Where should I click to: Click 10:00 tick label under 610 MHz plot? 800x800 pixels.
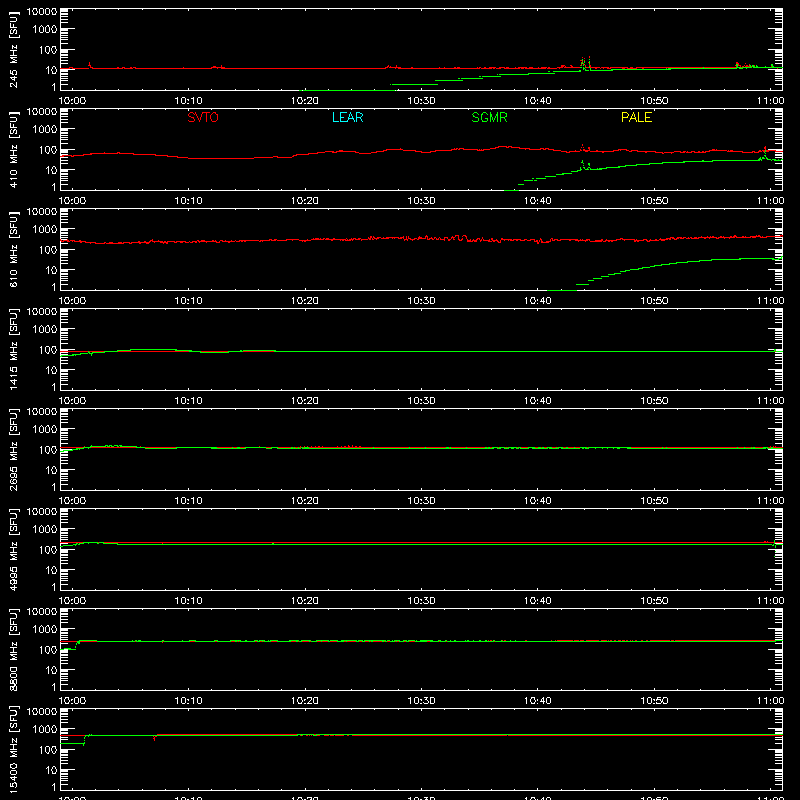pyautogui.click(x=72, y=301)
